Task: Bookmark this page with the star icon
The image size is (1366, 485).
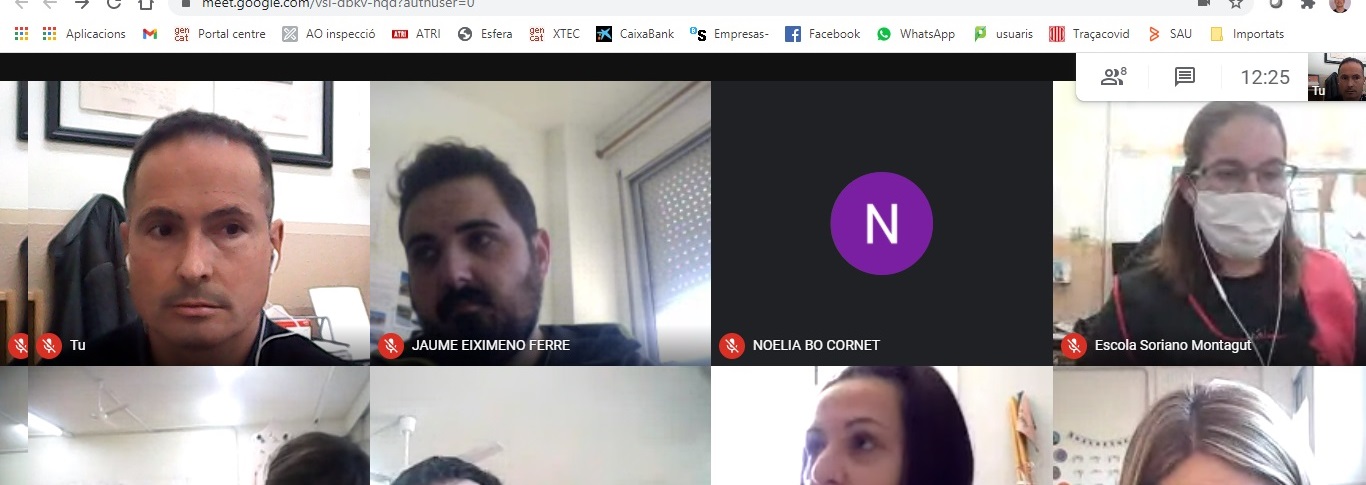Action: [1236, 4]
